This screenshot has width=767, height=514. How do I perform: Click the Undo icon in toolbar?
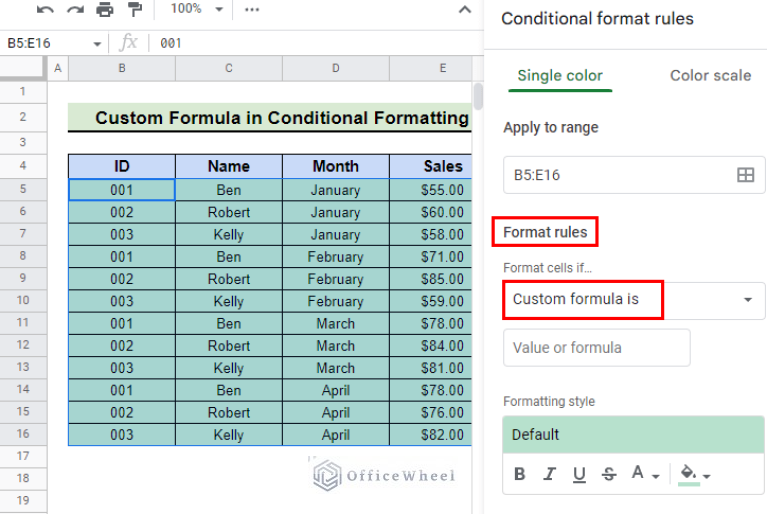45,10
